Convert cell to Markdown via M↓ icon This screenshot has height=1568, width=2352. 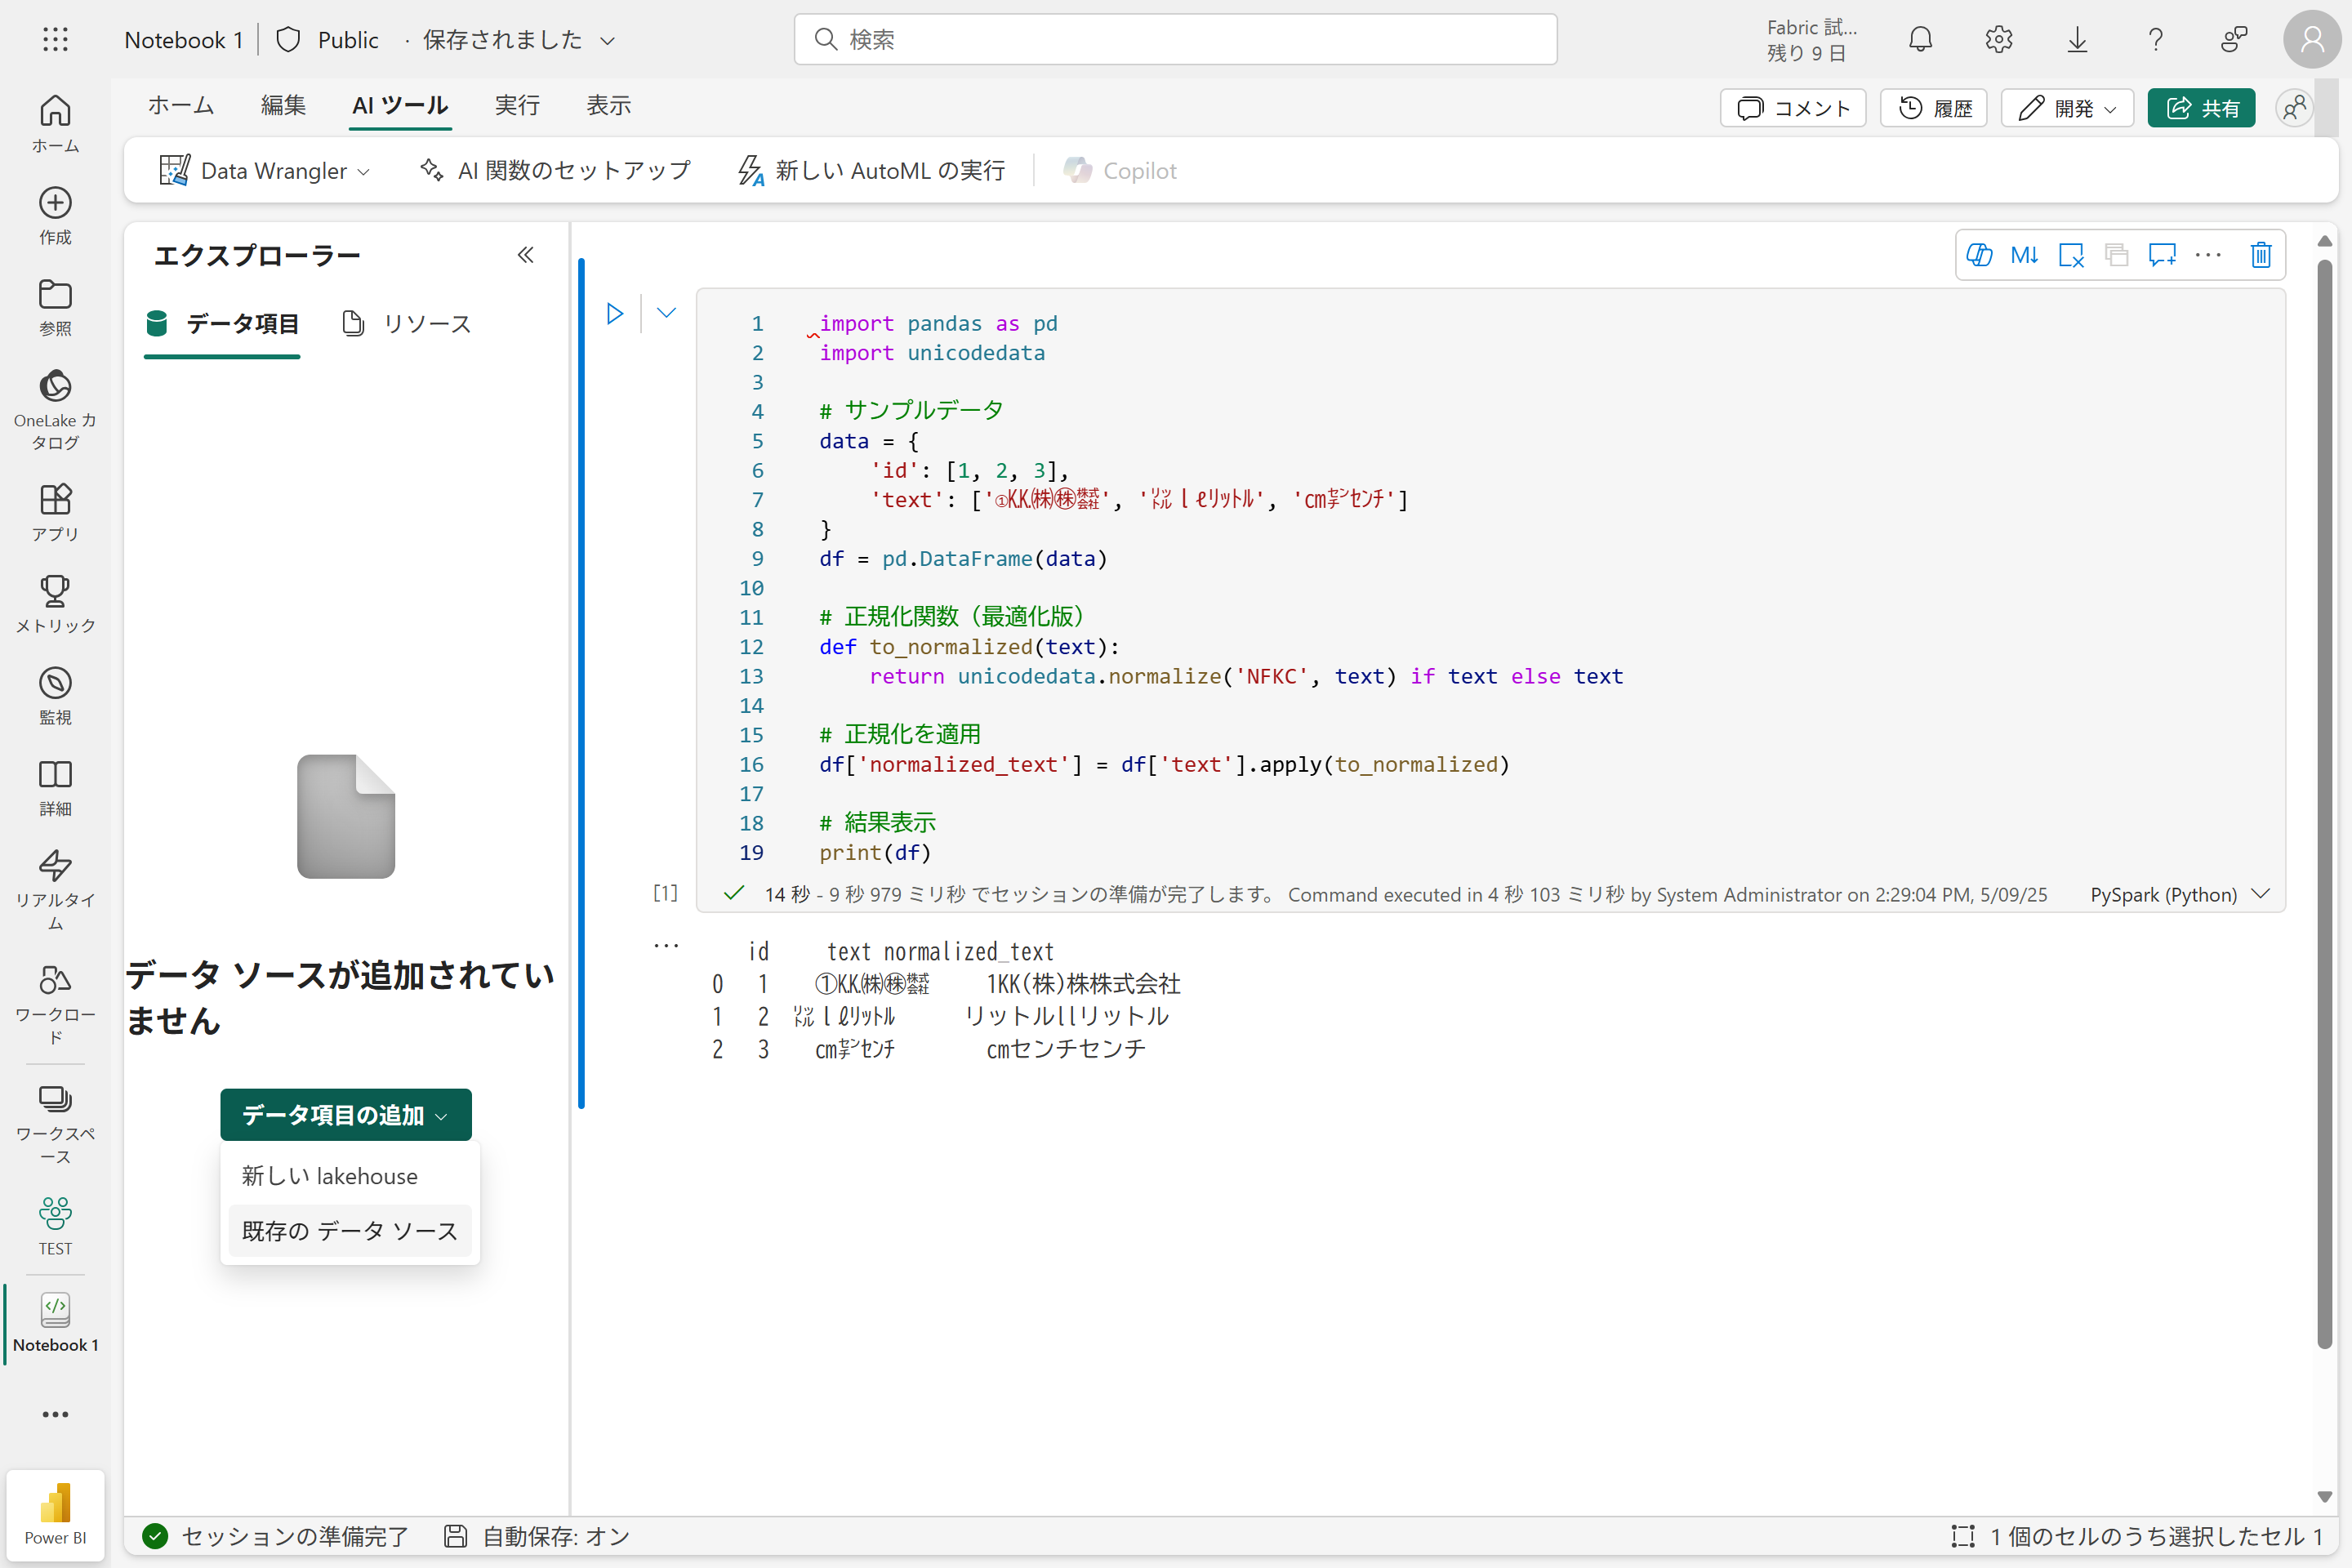coord(2024,255)
